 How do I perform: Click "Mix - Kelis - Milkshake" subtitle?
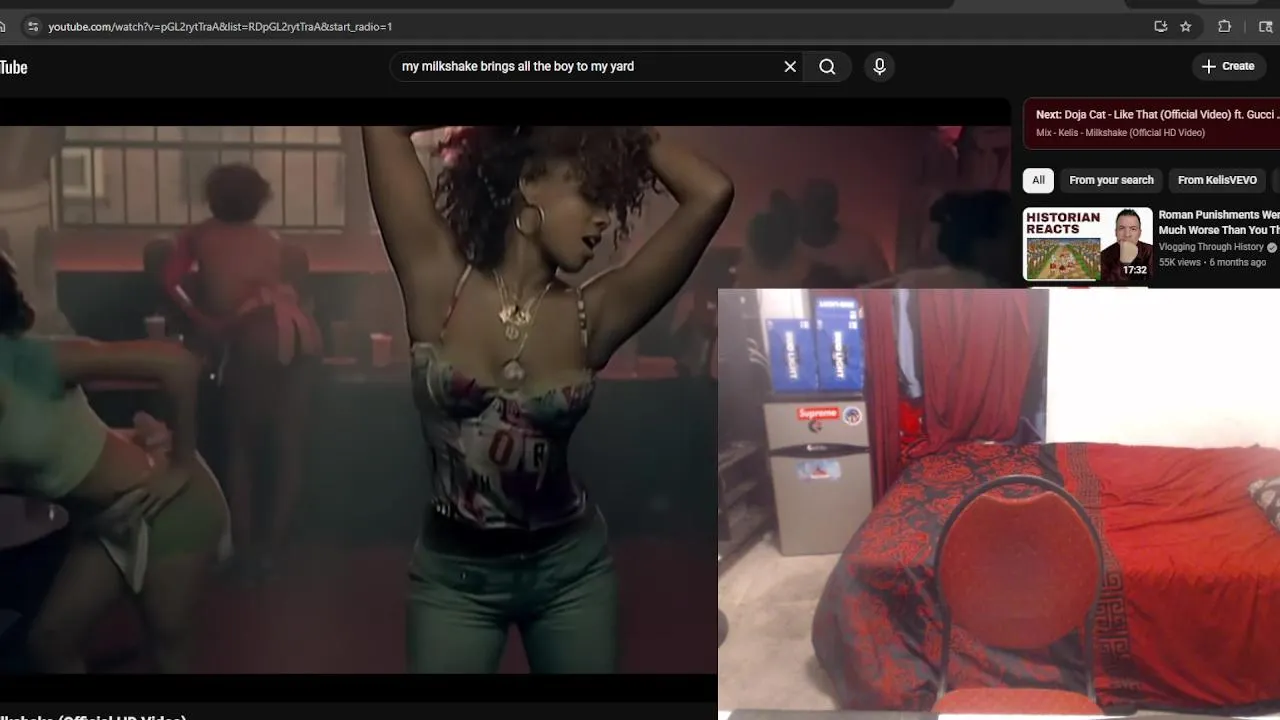pyautogui.click(x=1120, y=133)
